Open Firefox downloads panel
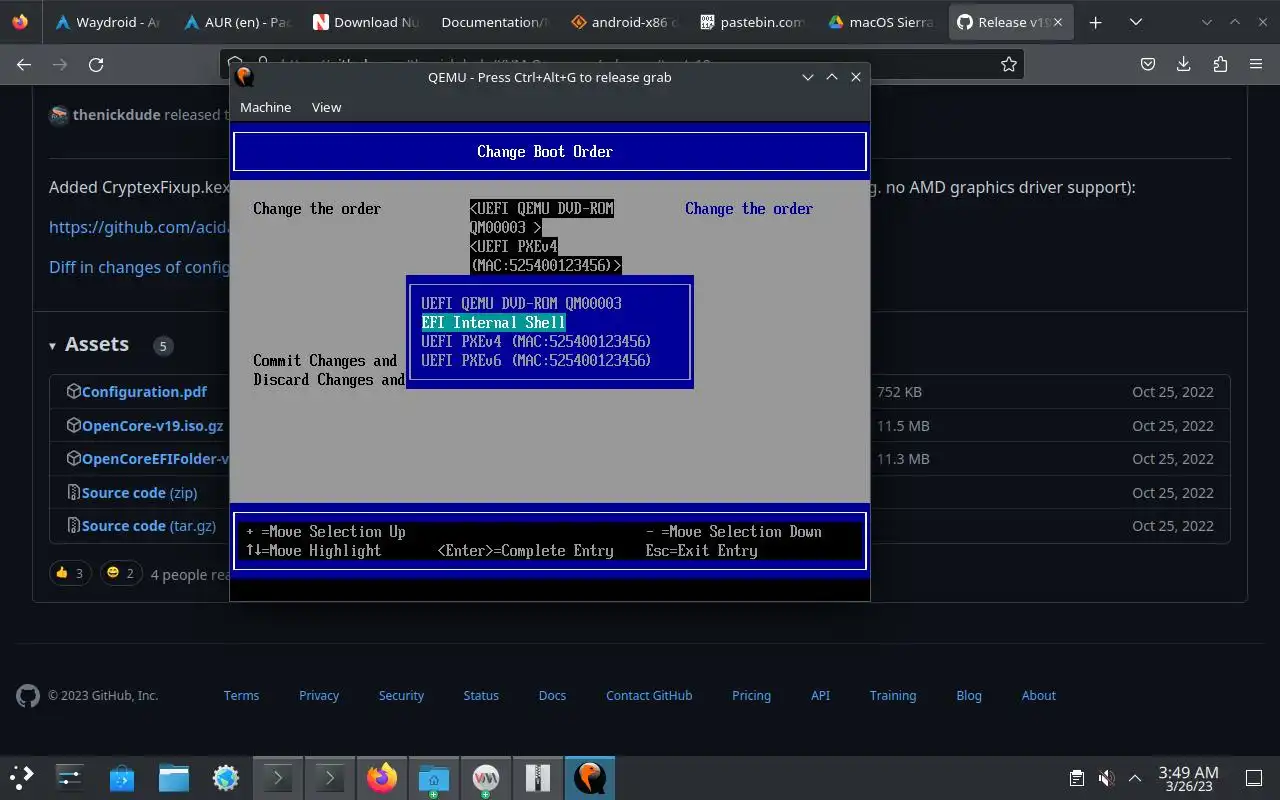The width and height of the screenshot is (1280, 800). tap(1183, 64)
